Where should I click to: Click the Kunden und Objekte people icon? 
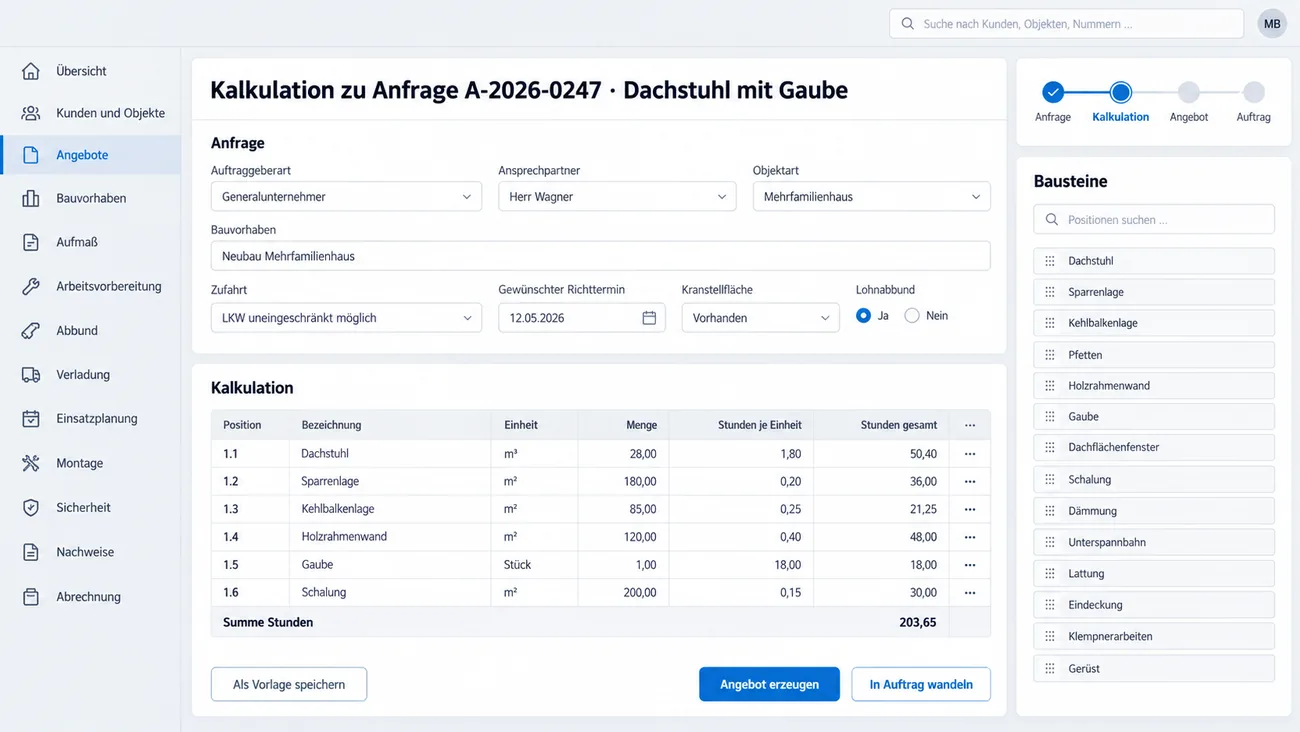point(31,113)
